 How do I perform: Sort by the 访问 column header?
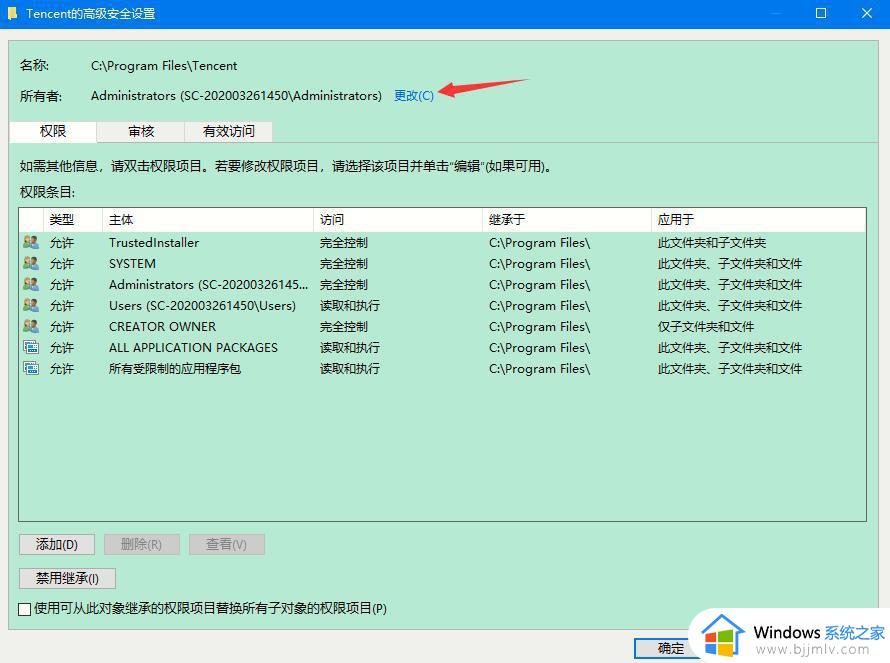pyautogui.click(x=398, y=220)
